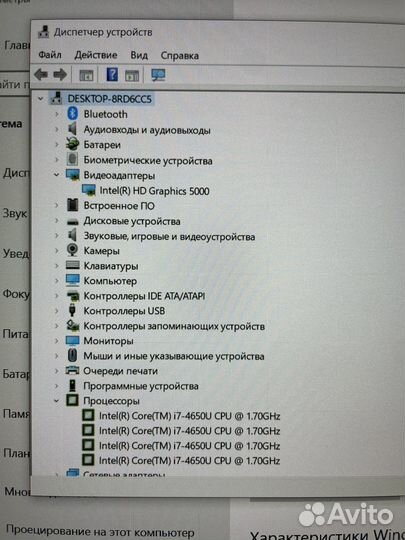Expand the Клавиатуры category arrow
The height and width of the screenshot is (540, 405).
pos(57,266)
